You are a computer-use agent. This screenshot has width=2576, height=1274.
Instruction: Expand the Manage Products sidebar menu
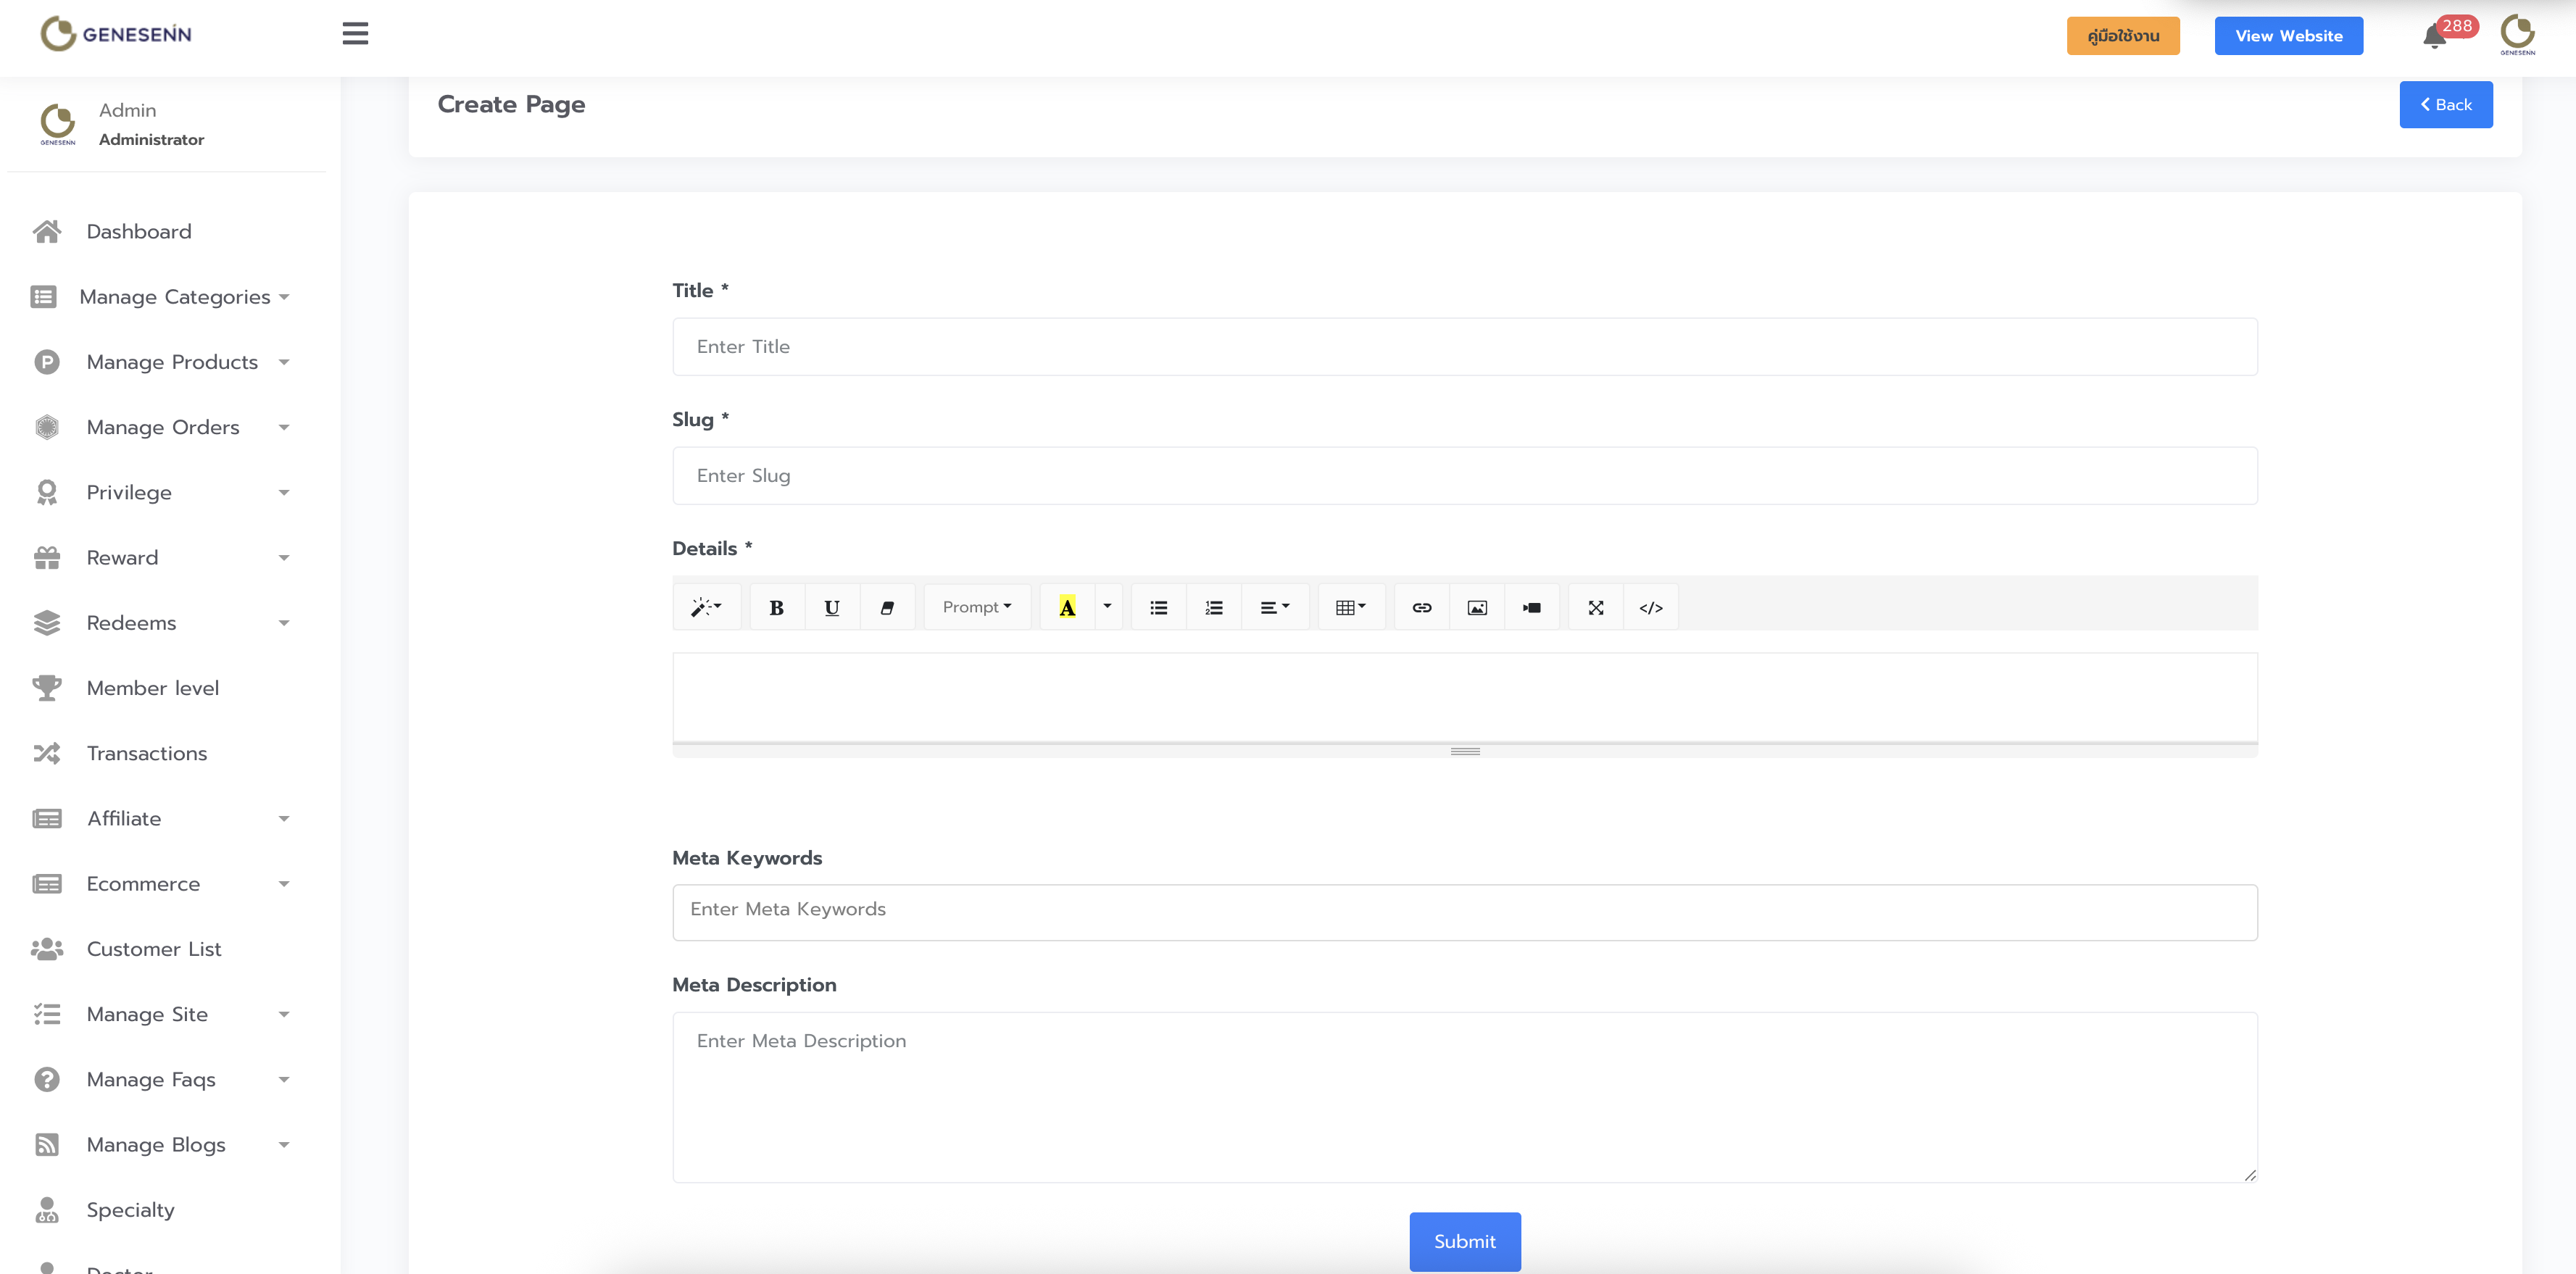(x=172, y=362)
